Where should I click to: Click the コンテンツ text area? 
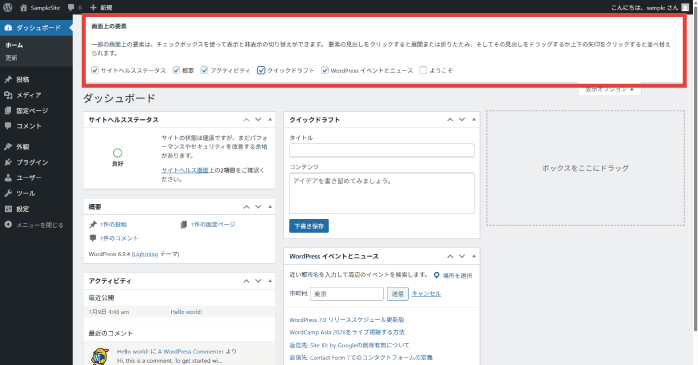coord(381,193)
